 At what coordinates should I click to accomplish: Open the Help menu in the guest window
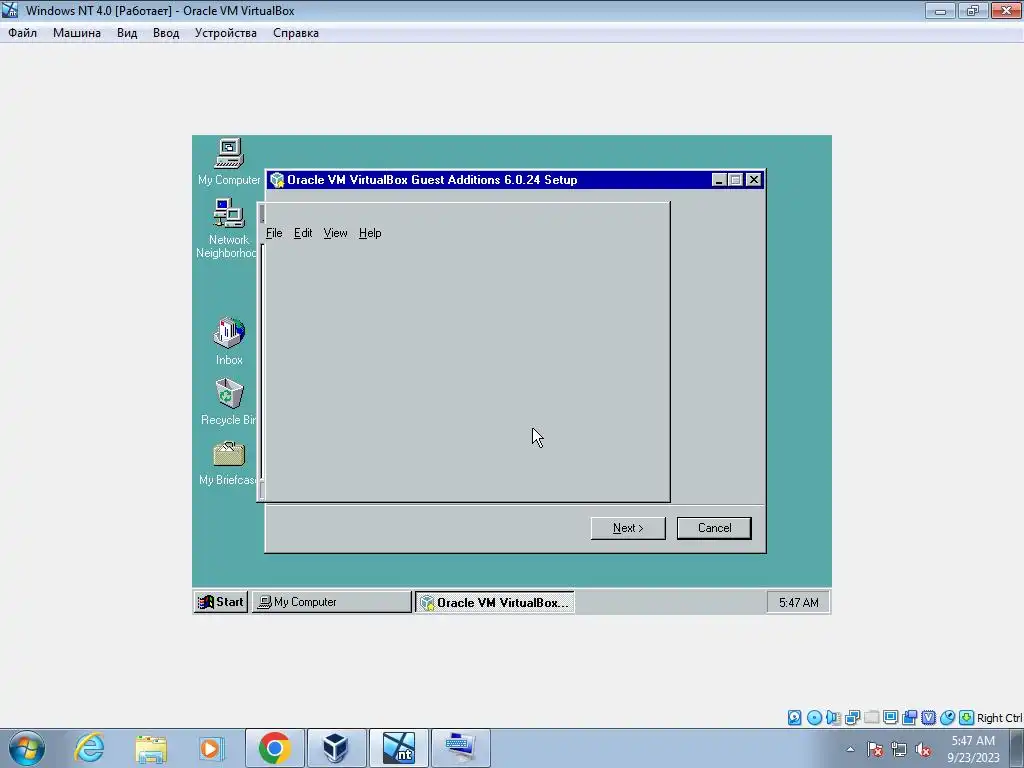click(370, 233)
